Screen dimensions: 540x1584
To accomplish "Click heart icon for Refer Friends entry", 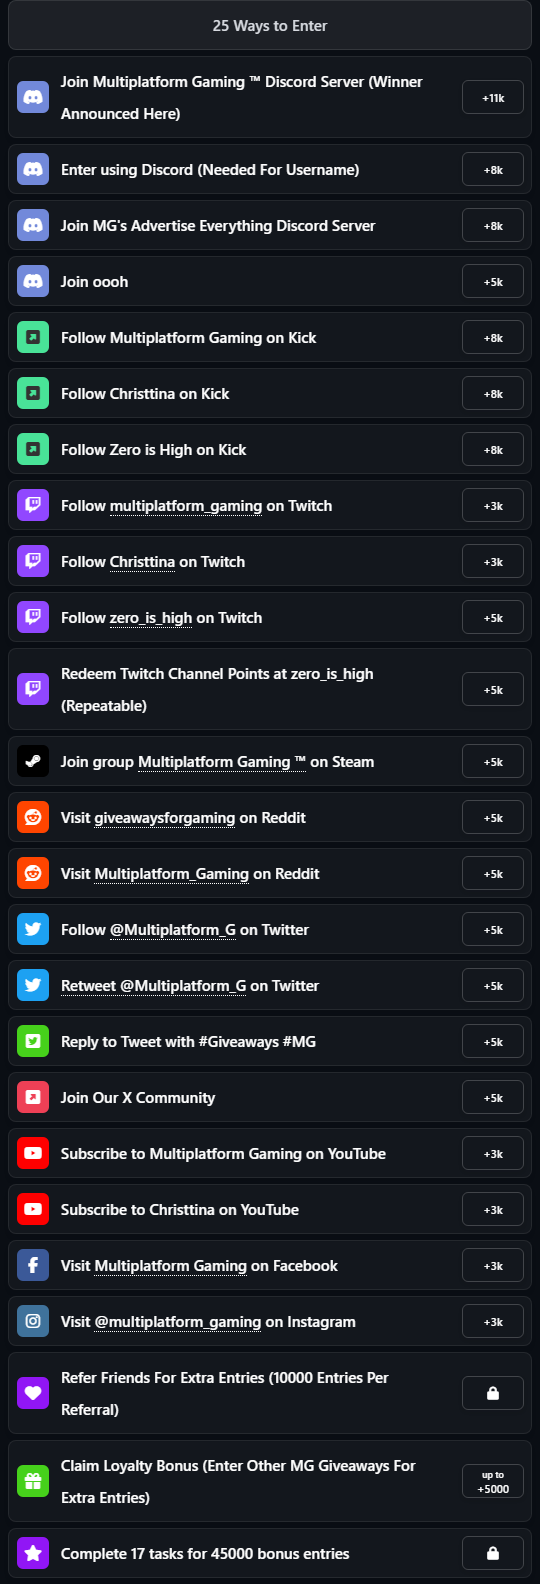I will pos(33,1394).
